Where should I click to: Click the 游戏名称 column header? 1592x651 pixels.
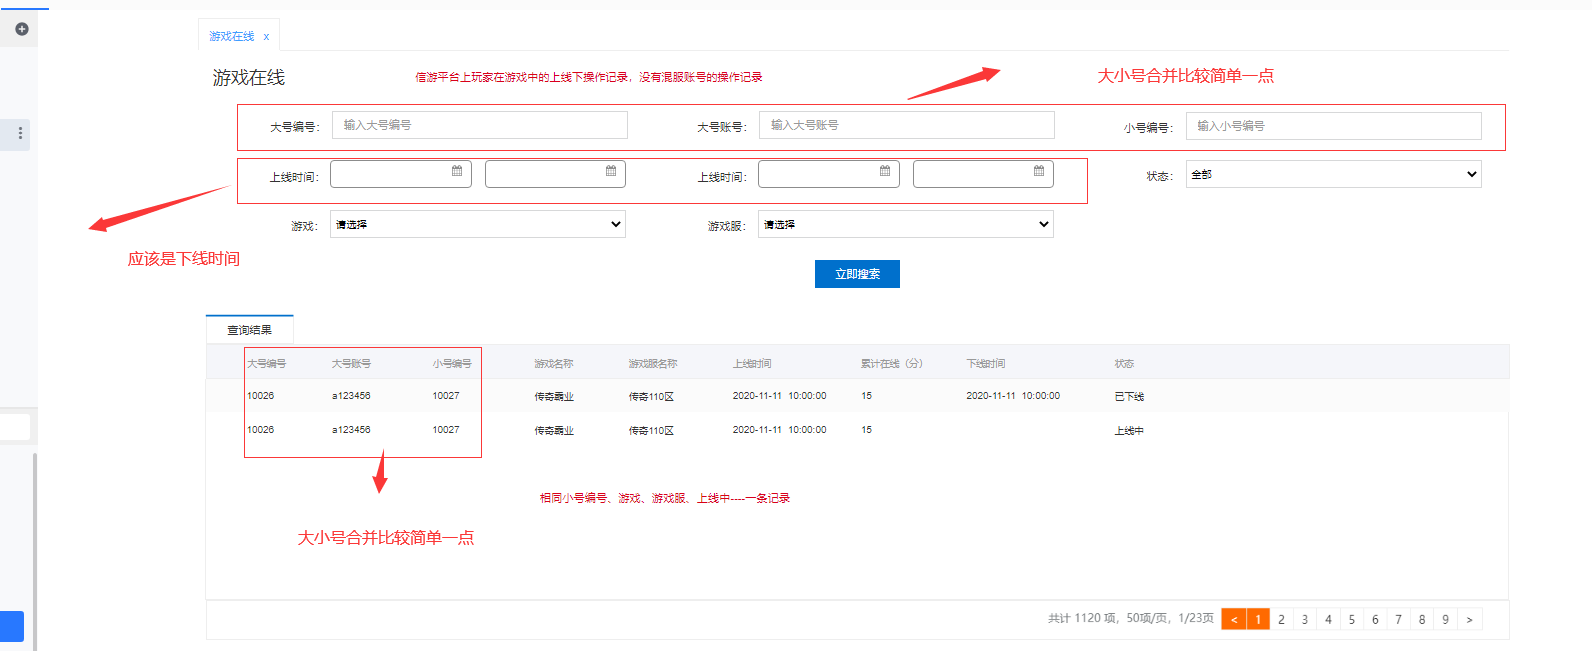pos(554,363)
